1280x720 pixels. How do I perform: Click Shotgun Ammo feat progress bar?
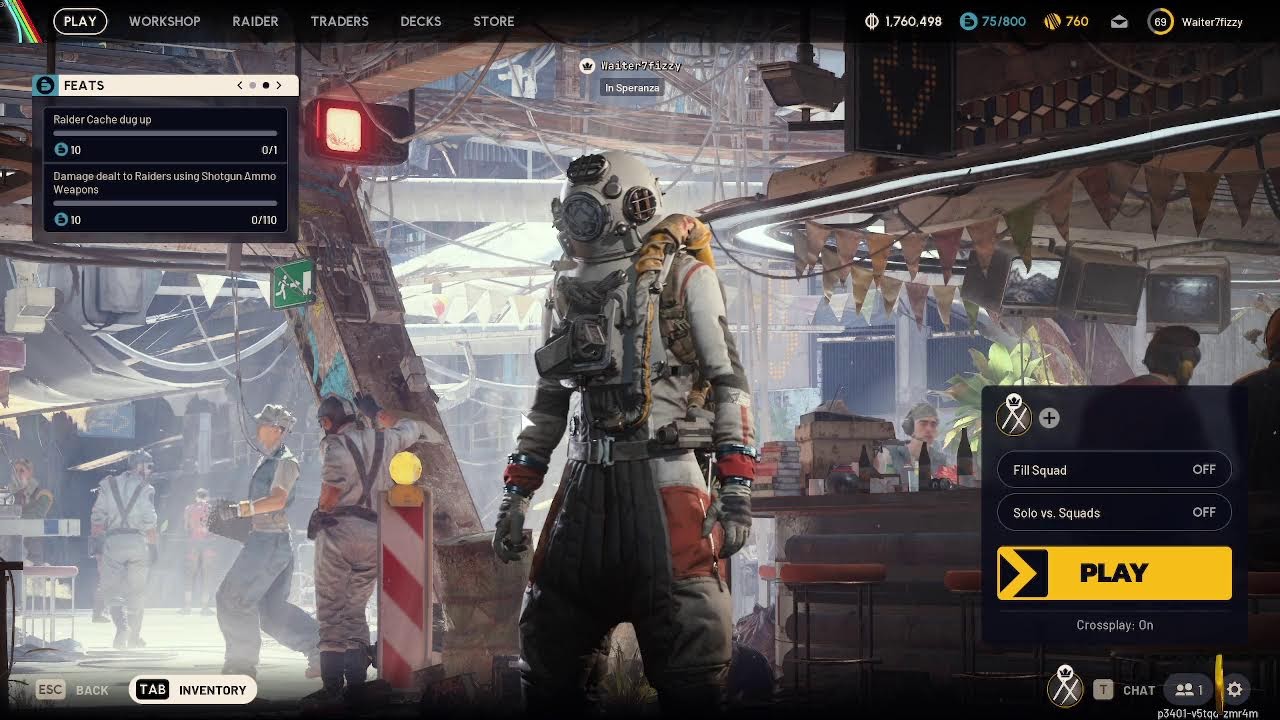click(x=165, y=203)
